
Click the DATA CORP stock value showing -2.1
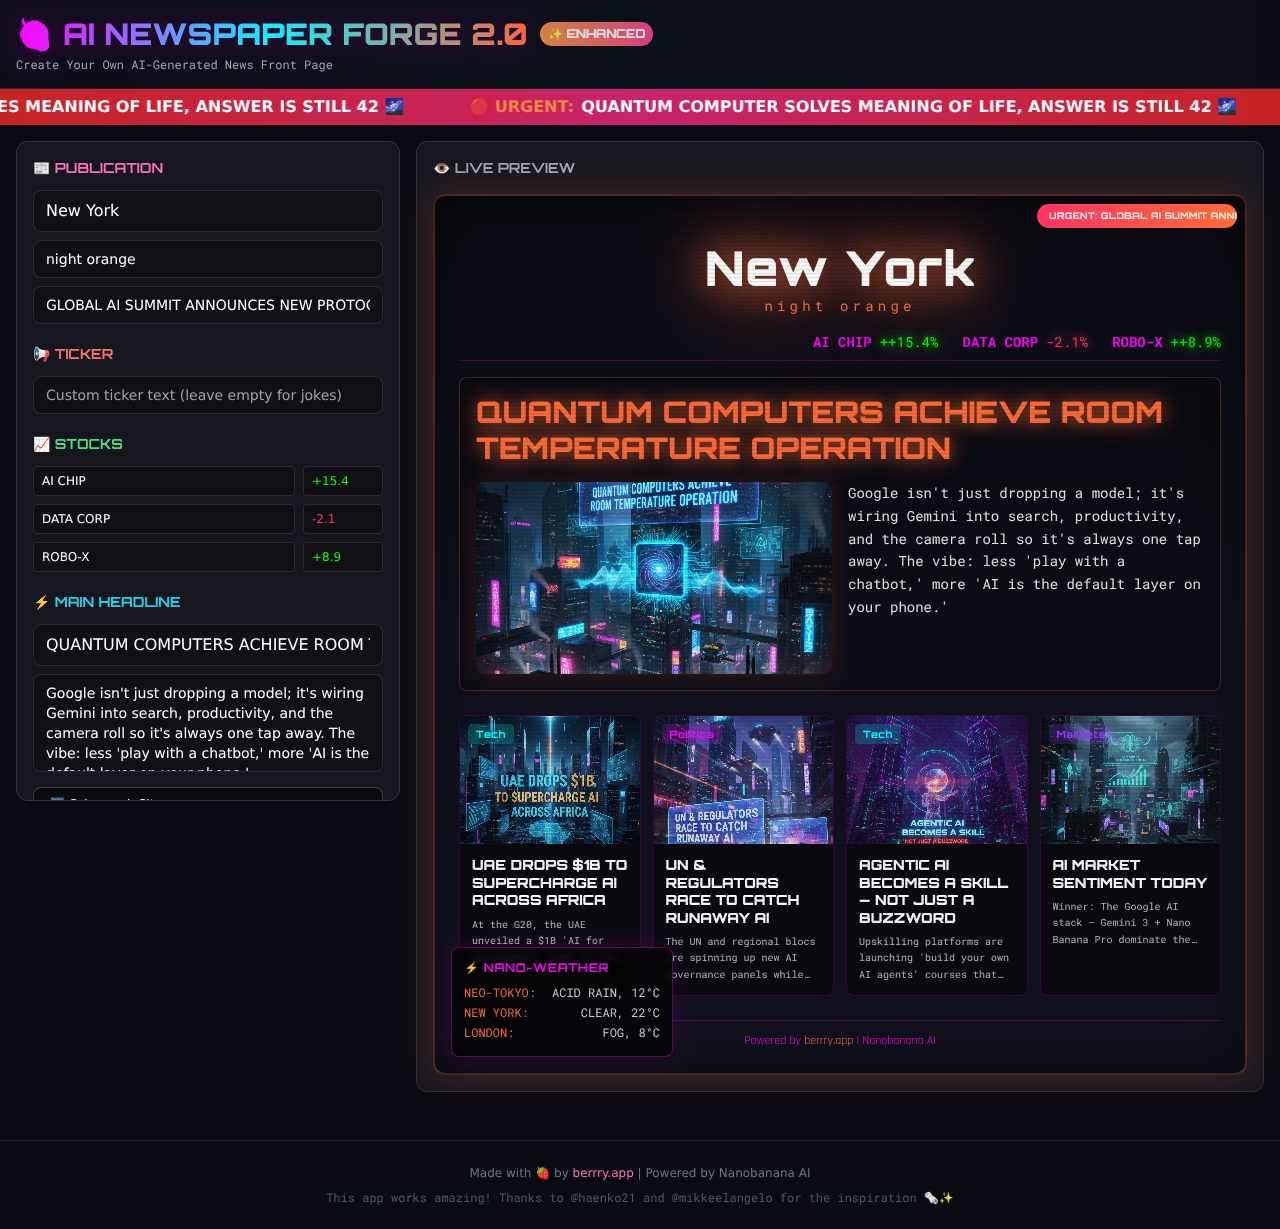(342, 519)
